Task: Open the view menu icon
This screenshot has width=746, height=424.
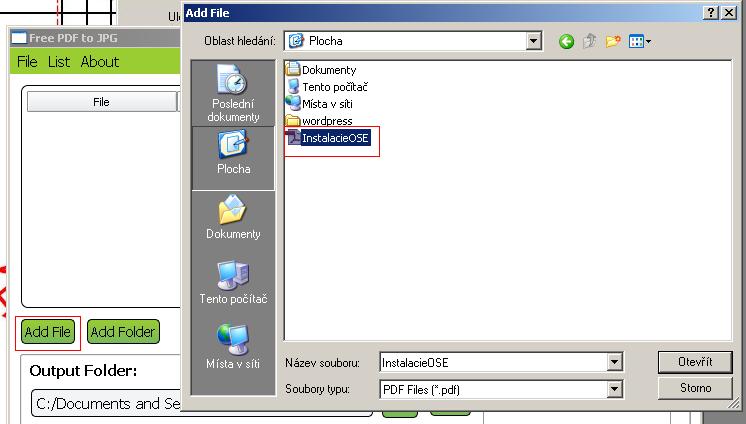Action: click(639, 41)
